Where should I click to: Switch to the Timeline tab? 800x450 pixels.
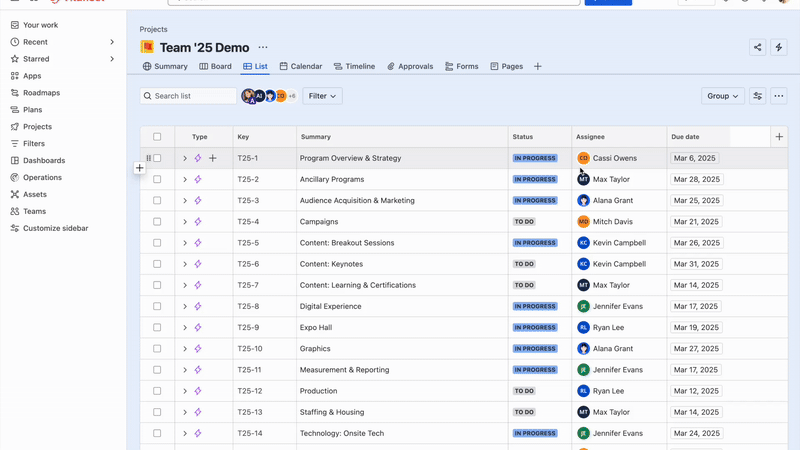(354, 66)
